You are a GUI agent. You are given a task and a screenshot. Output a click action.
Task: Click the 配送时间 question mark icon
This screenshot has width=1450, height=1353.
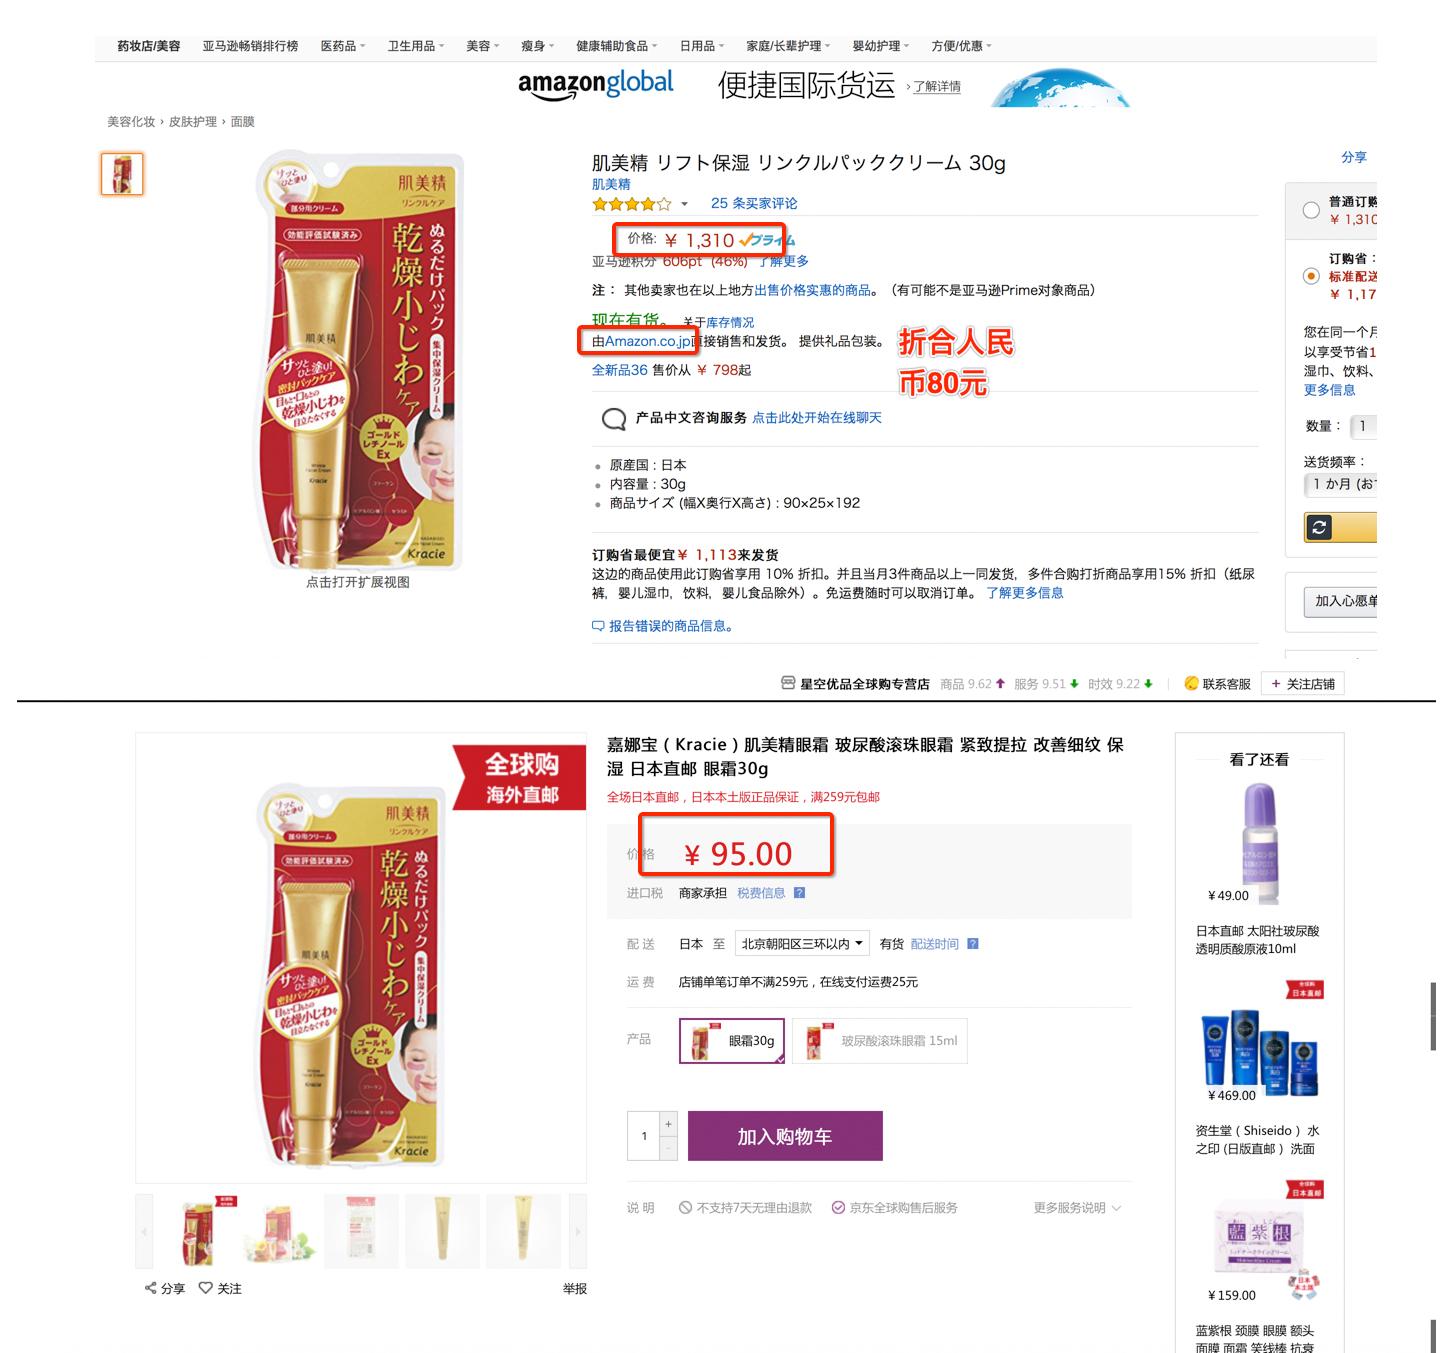973,944
